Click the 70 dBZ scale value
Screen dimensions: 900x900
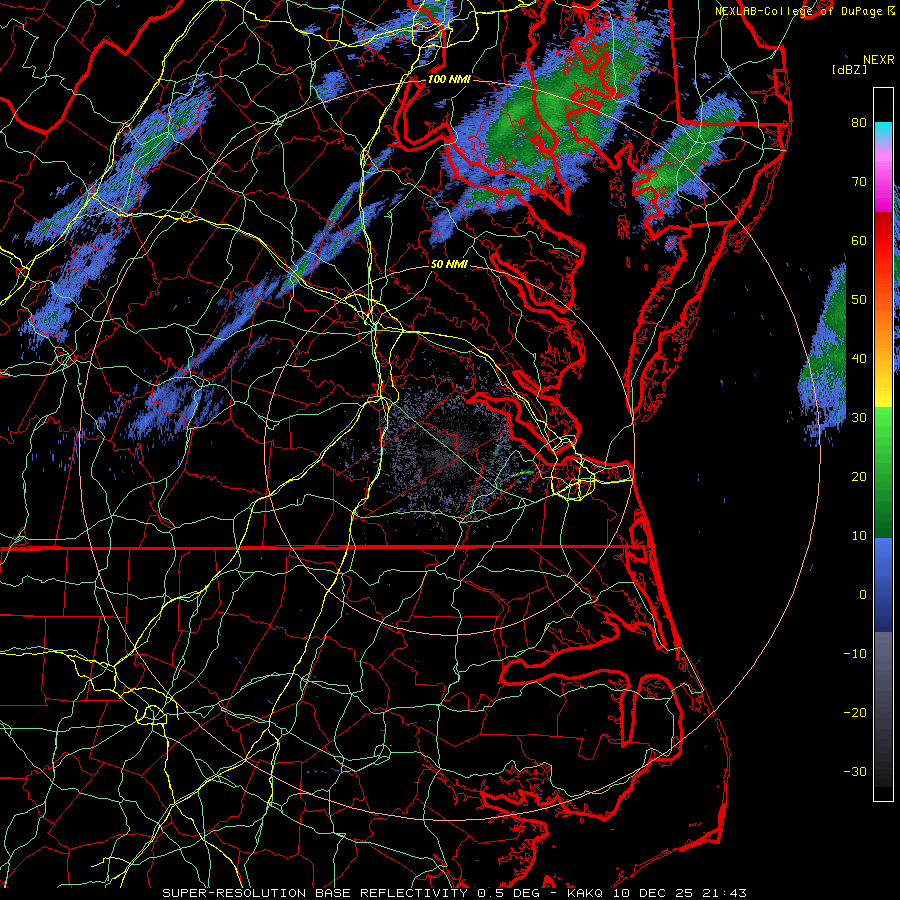coord(859,182)
